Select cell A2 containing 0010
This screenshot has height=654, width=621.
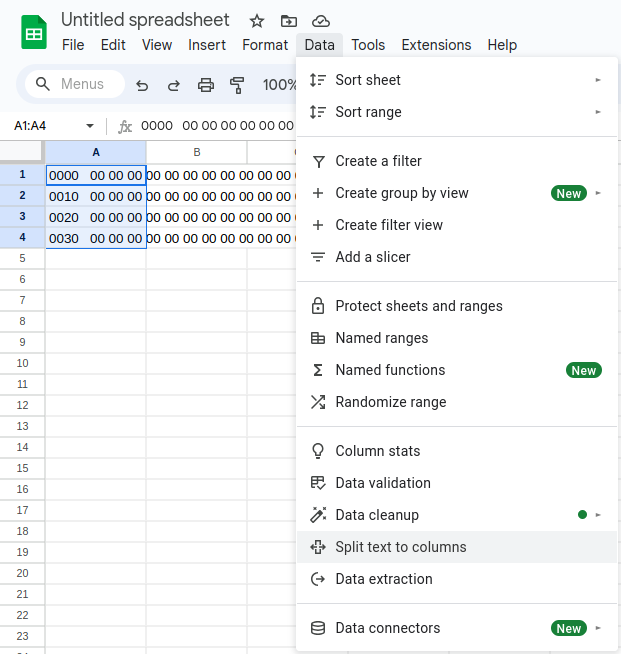click(x=96, y=196)
